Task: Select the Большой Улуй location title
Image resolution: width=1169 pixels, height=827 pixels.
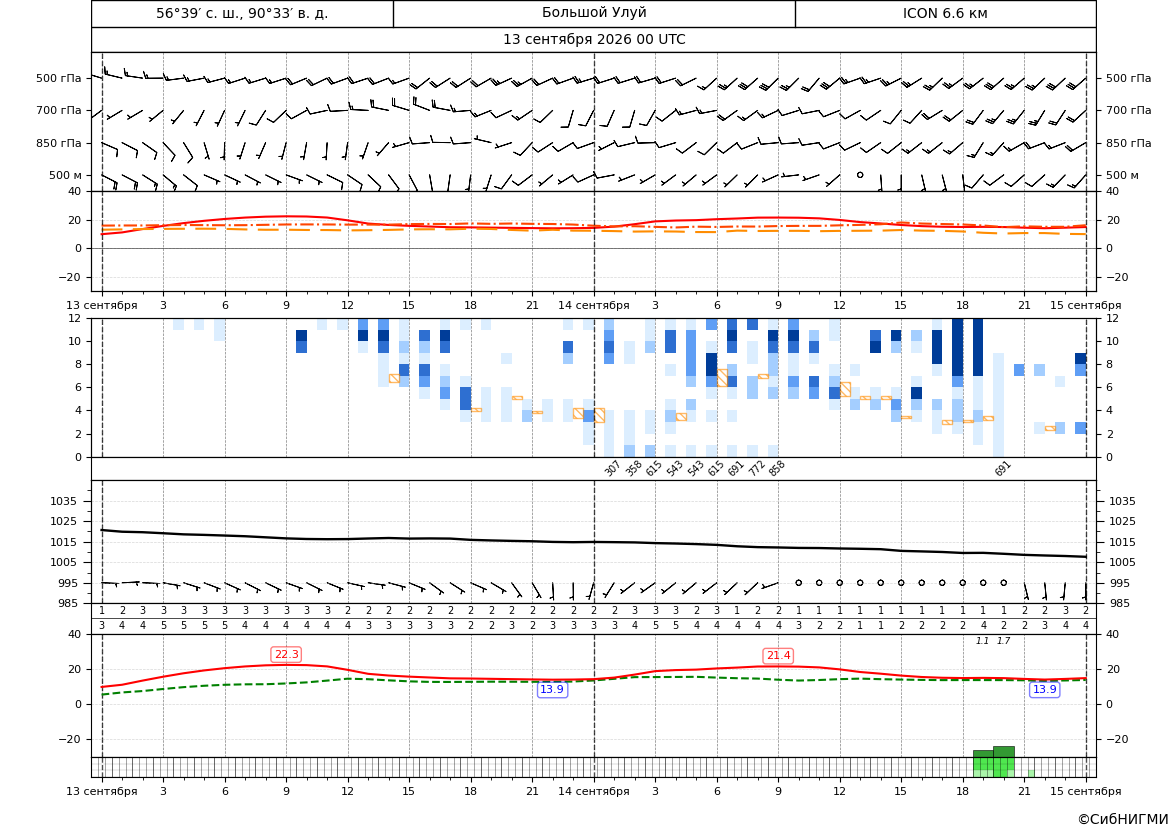Action: (594, 13)
